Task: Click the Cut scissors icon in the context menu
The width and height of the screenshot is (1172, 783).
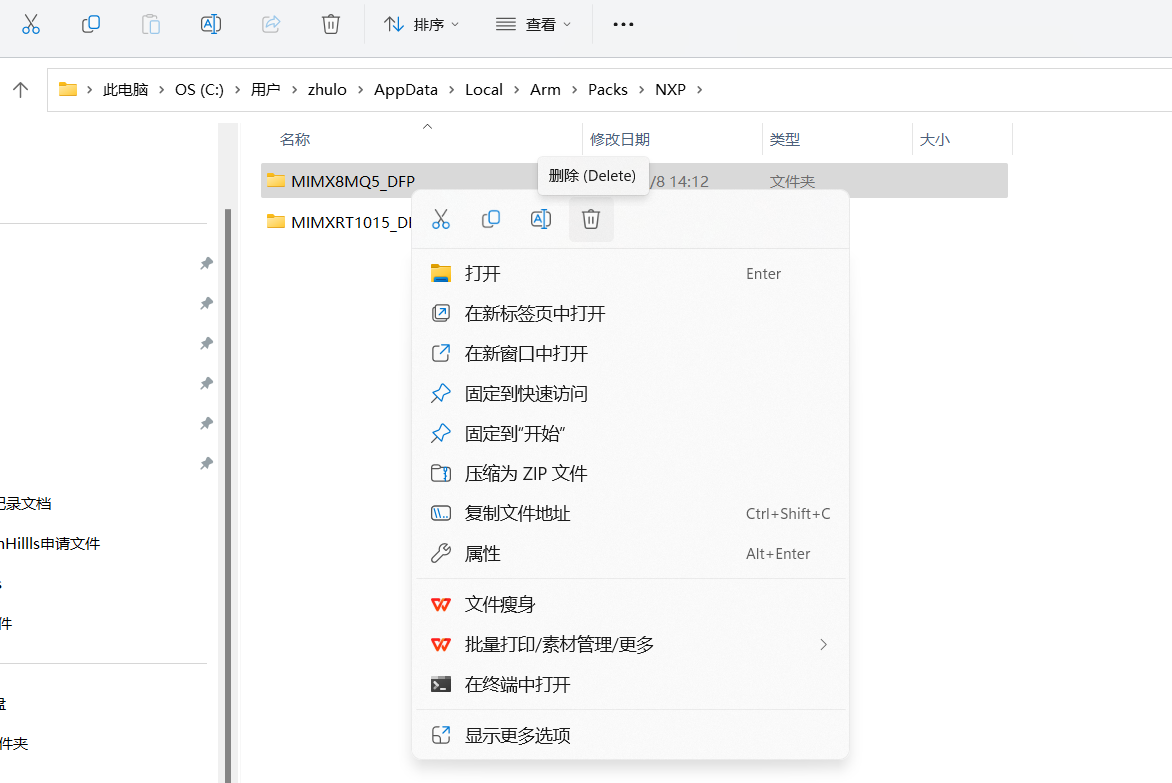Action: [441, 219]
